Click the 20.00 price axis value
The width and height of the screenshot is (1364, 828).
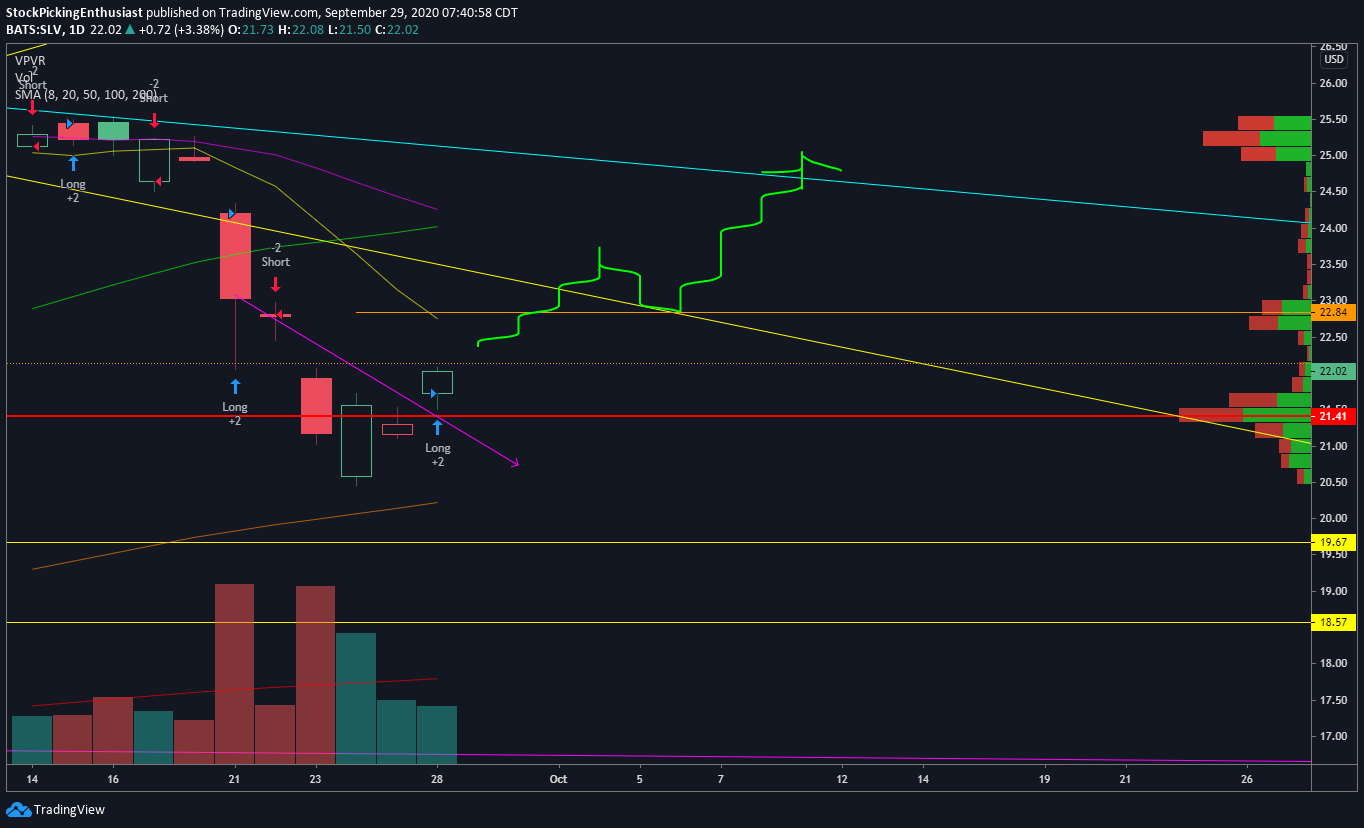[1333, 518]
